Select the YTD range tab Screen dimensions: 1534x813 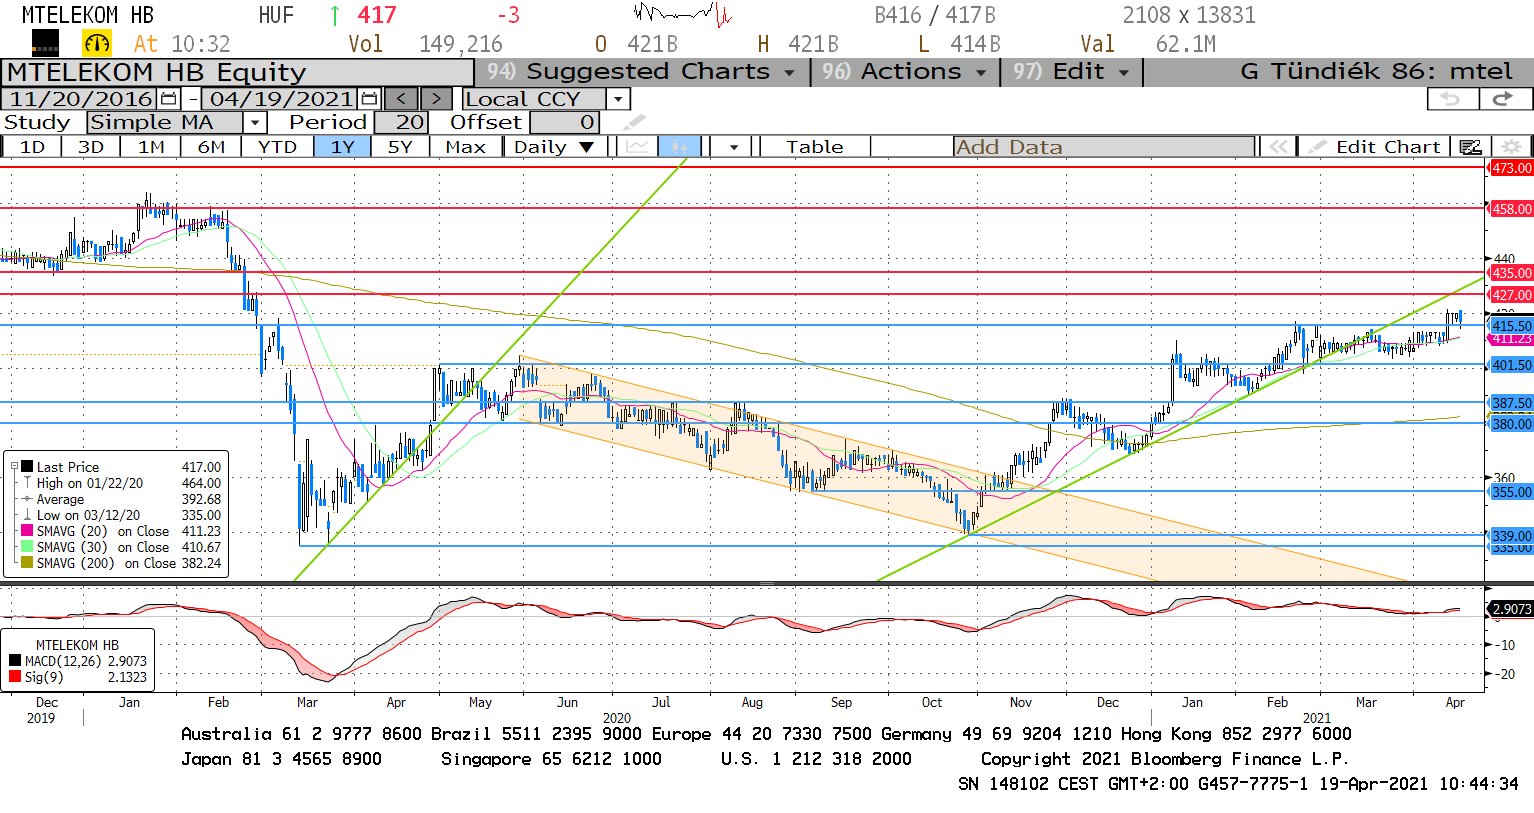(x=277, y=147)
